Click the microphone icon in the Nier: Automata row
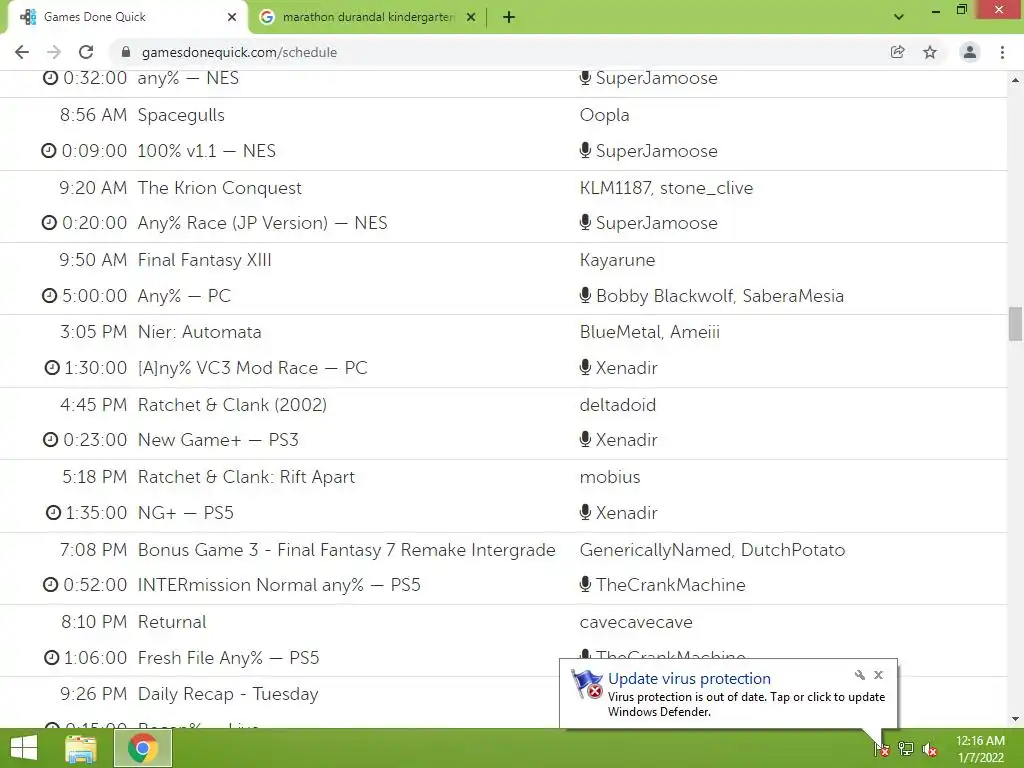Image resolution: width=1024 pixels, height=768 pixels. tap(585, 368)
